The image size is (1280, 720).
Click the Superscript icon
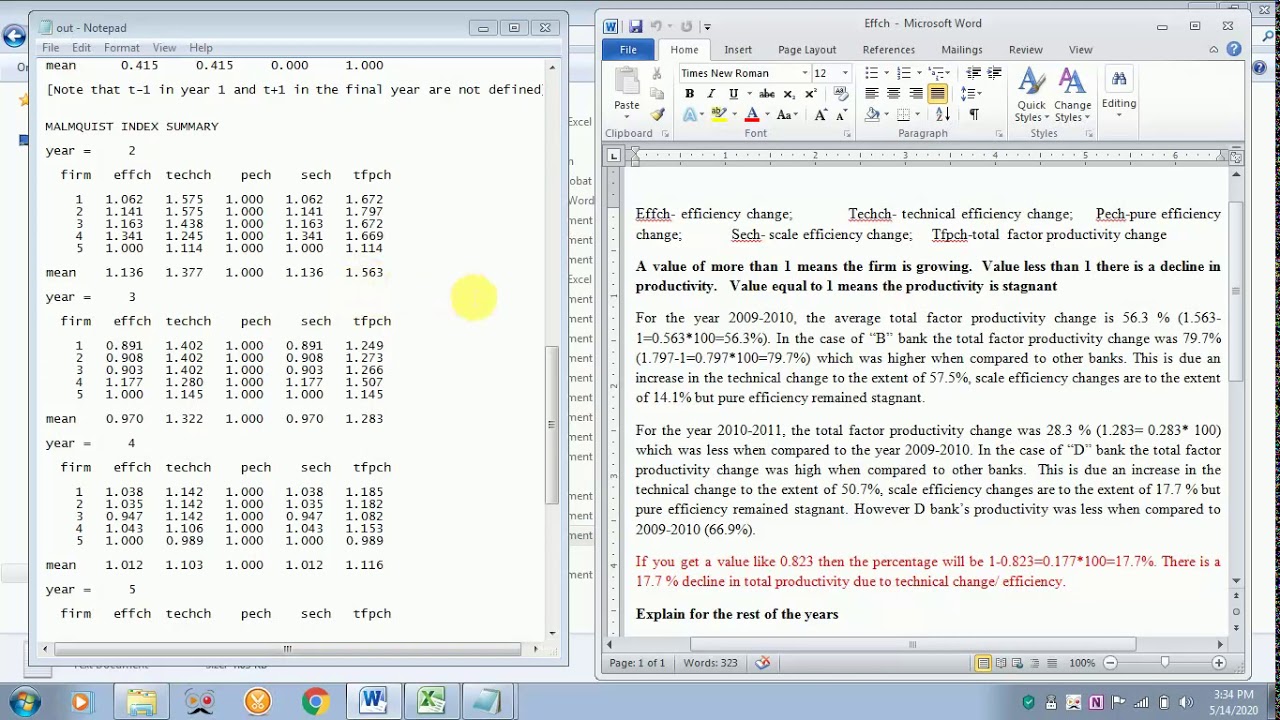[x=810, y=94]
